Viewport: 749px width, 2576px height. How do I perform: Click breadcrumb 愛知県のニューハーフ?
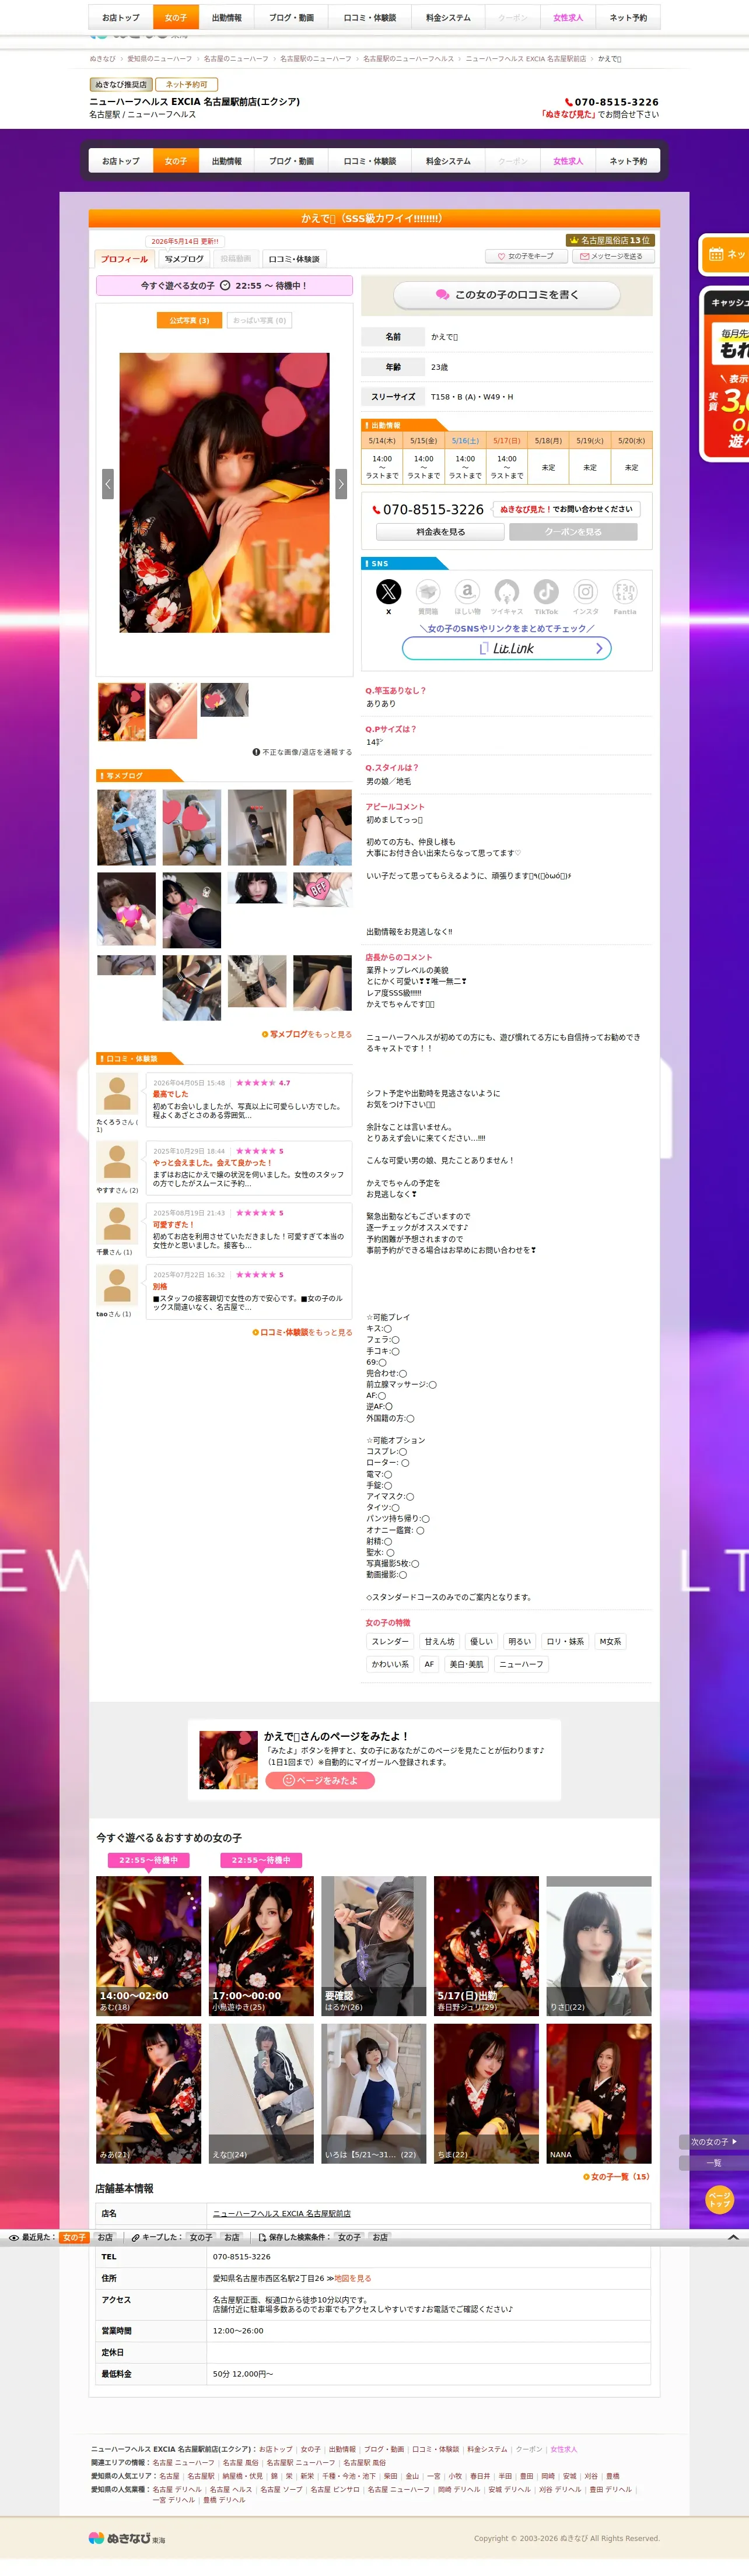tap(160, 59)
